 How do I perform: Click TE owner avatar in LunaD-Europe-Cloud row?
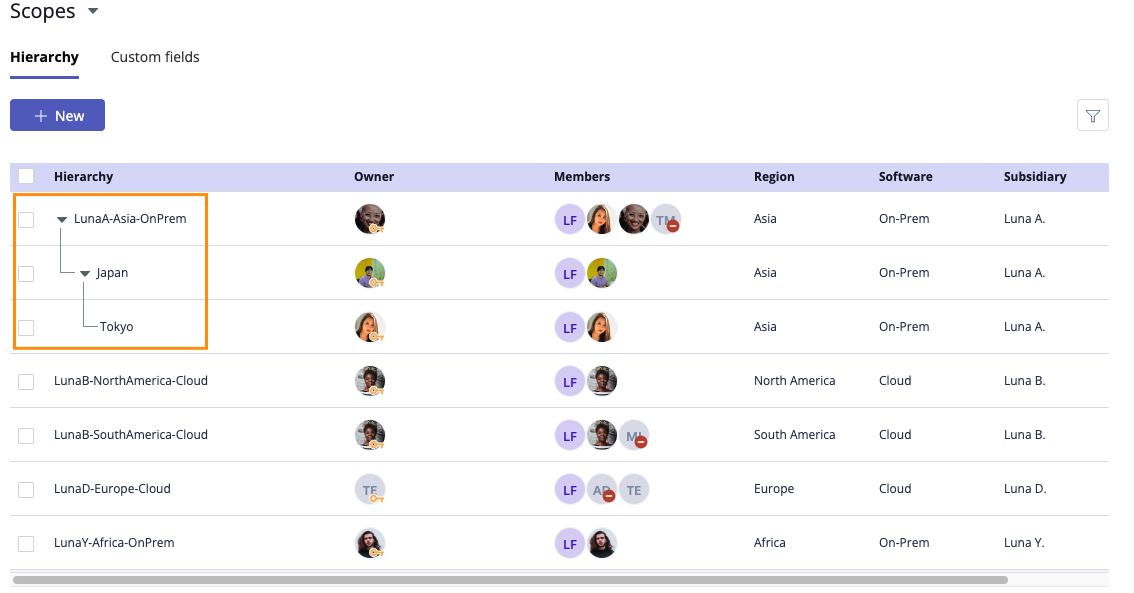[369, 489]
